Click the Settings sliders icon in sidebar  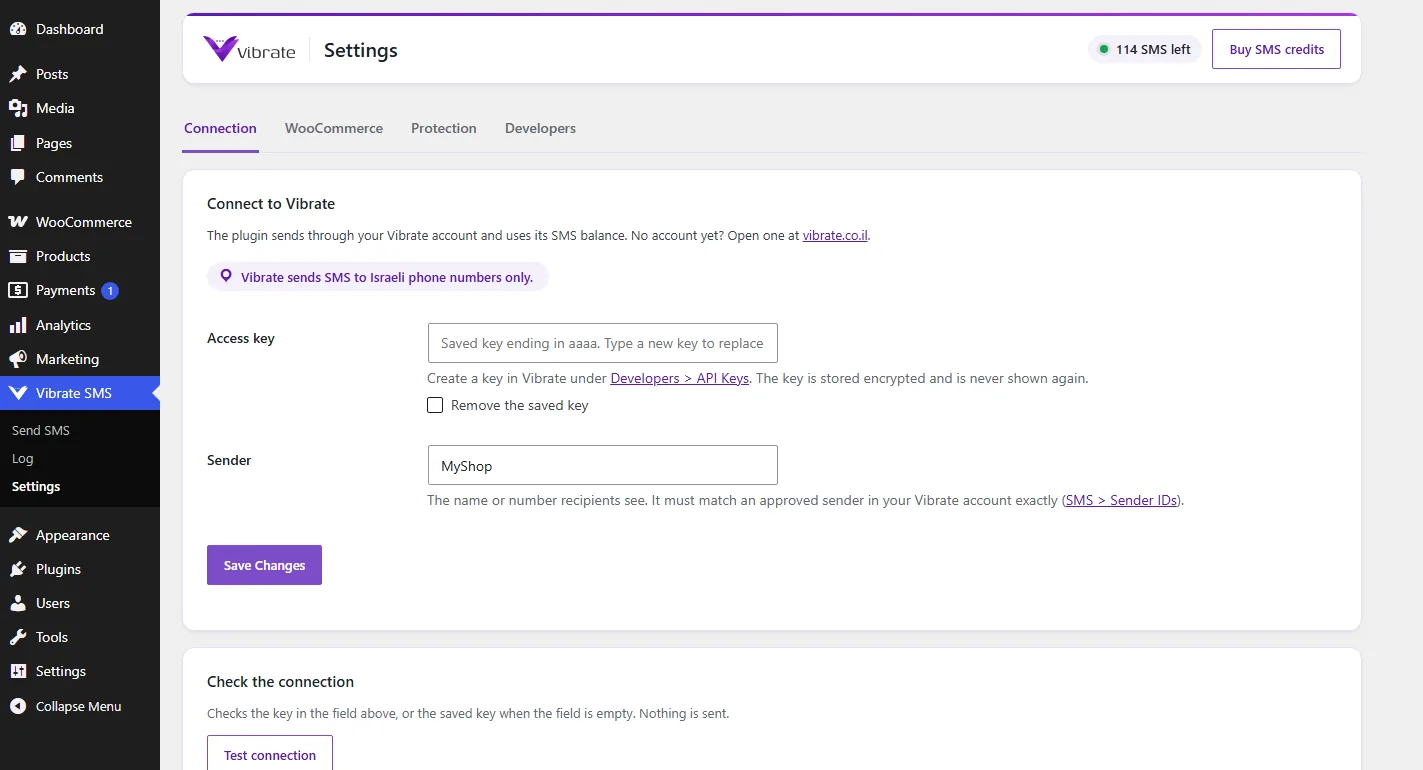click(18, 671)
